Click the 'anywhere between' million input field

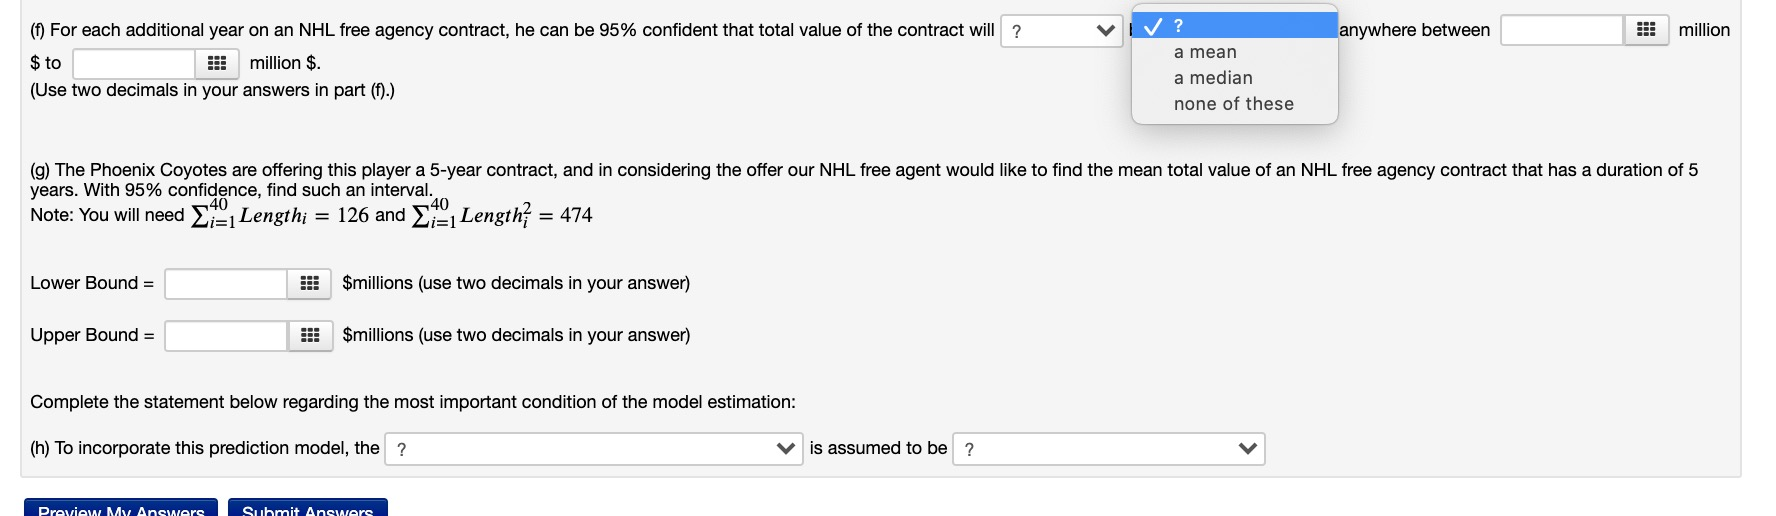click(1562, 30)
